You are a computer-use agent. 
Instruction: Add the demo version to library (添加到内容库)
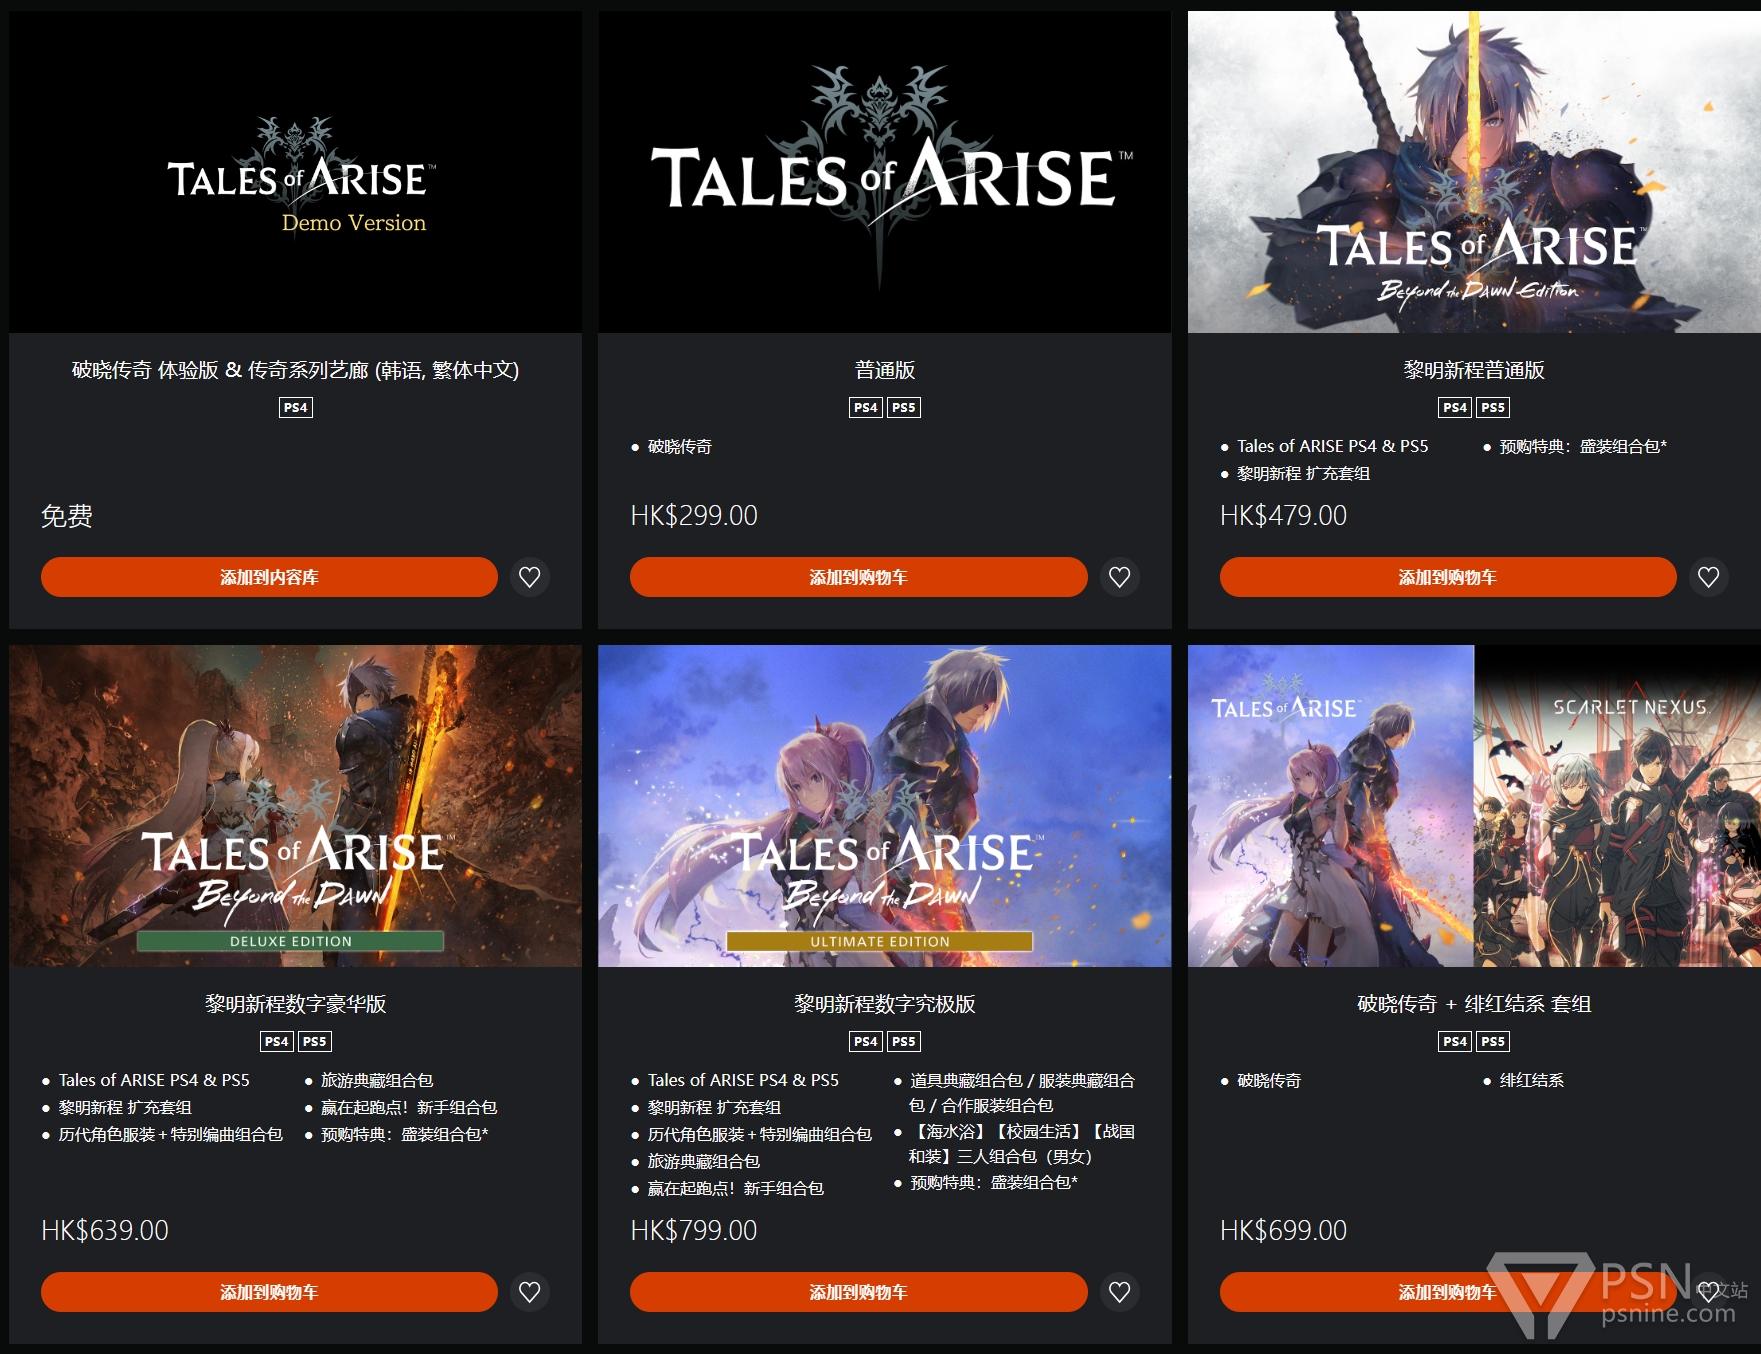click(x=269, y=577)
